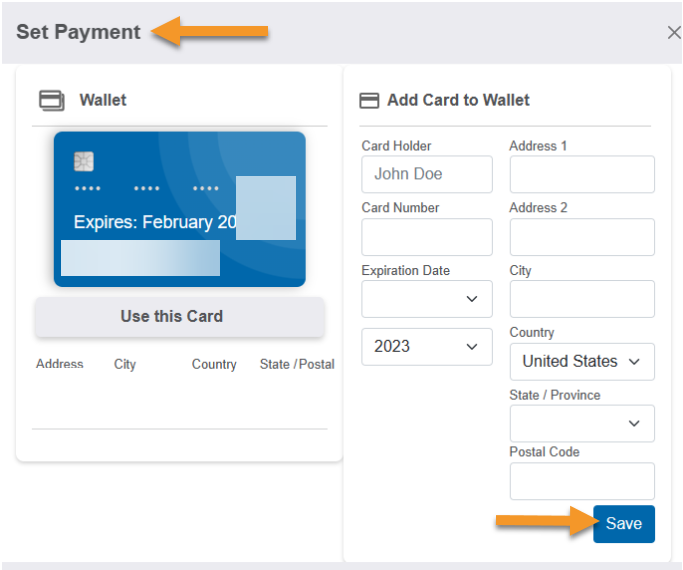Click the Address column header in Wallet
The height and width of the screenshot is (570, 683).
[x=60, y=364]
